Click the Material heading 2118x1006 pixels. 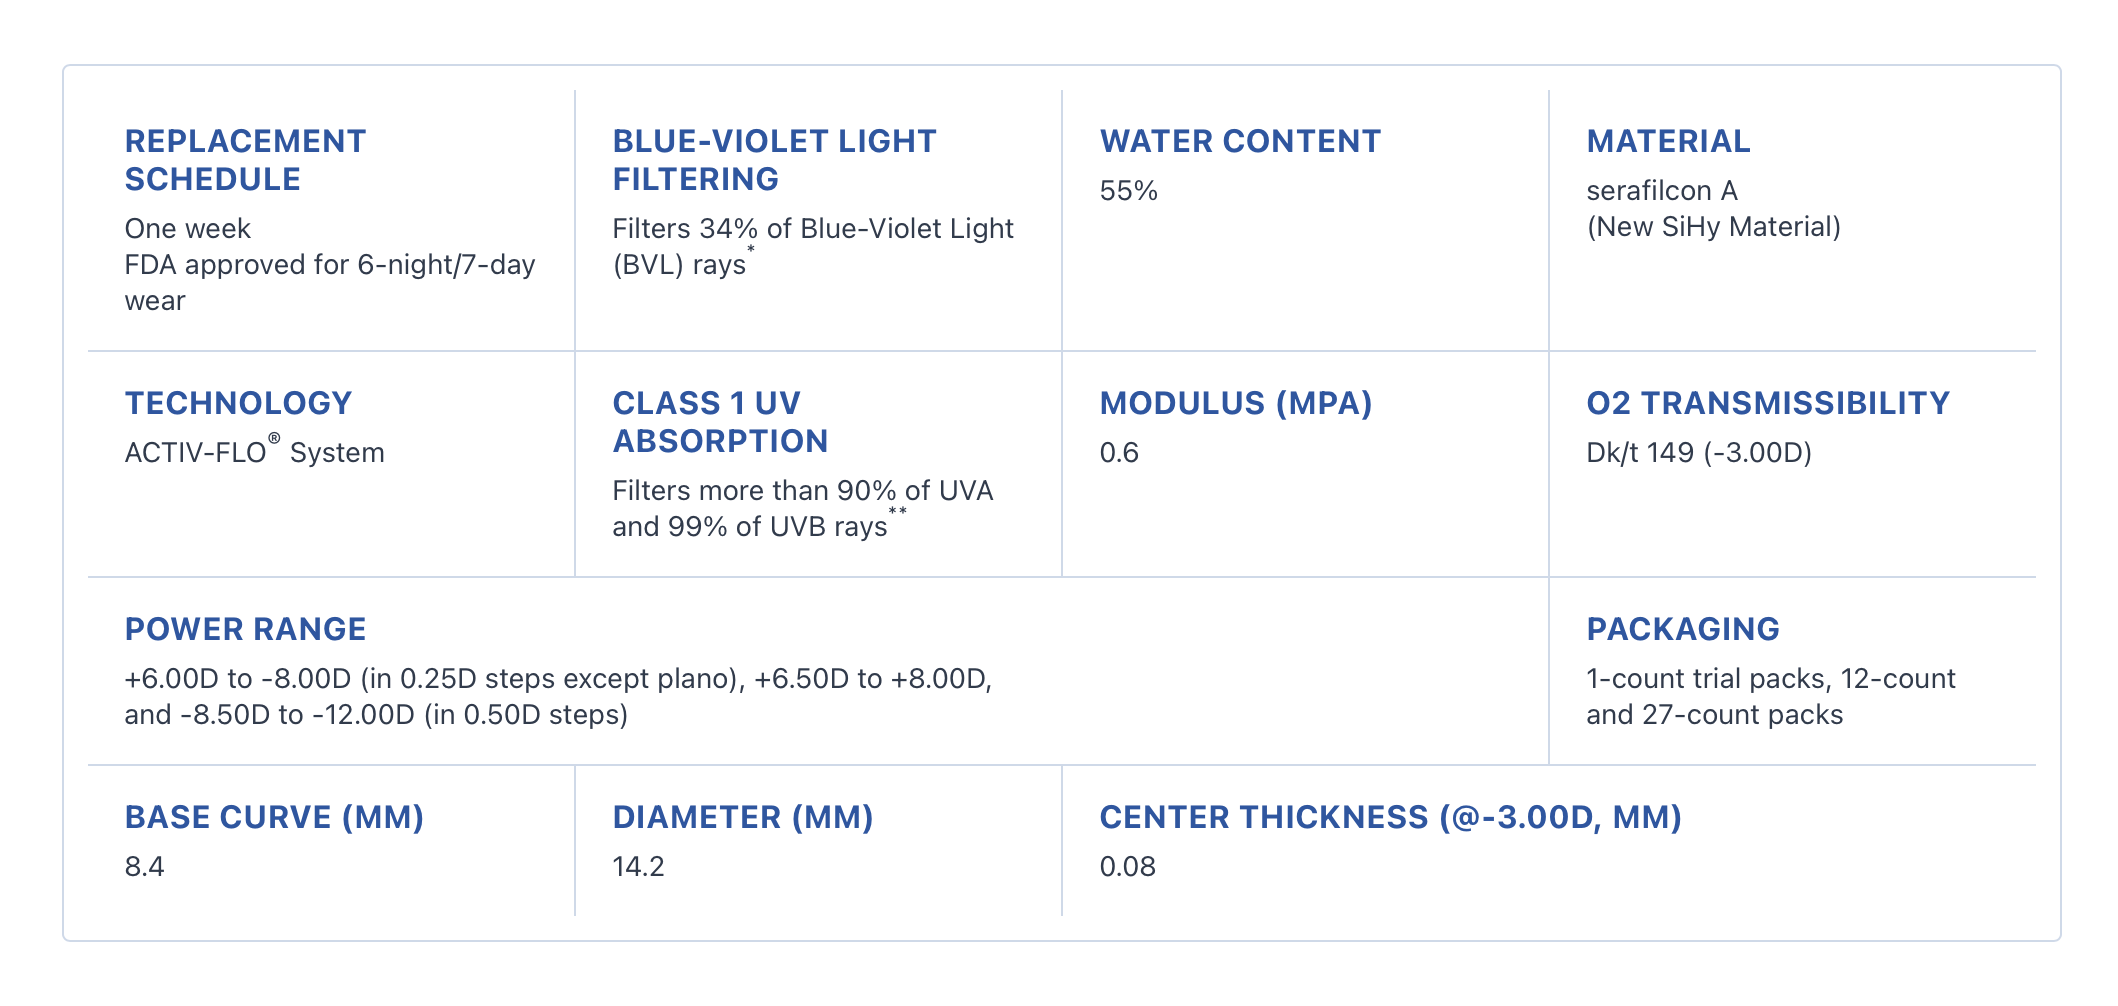[x=1668, y=142]
